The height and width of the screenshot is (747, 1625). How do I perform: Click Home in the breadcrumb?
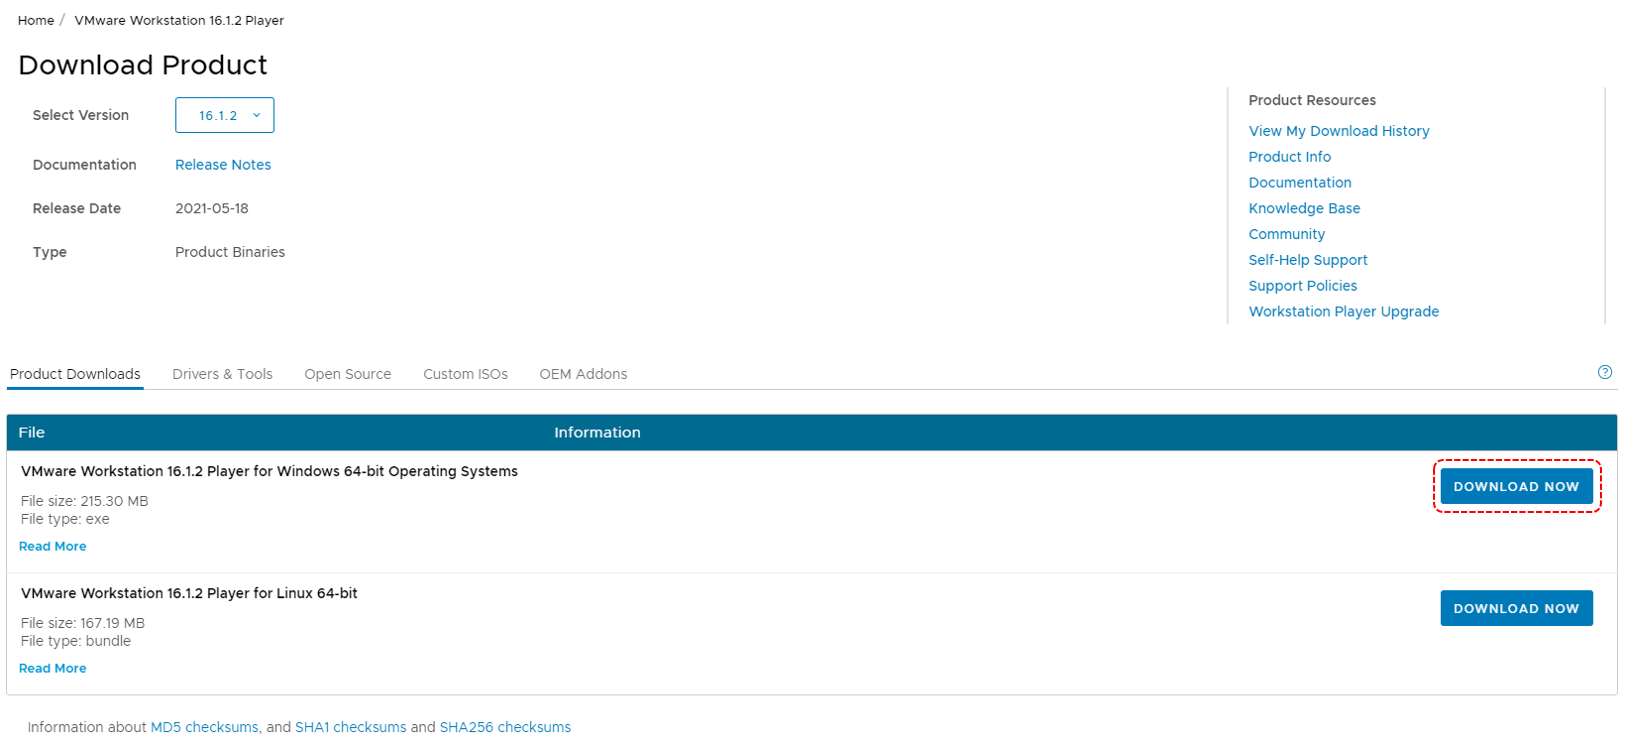point(36,20)
